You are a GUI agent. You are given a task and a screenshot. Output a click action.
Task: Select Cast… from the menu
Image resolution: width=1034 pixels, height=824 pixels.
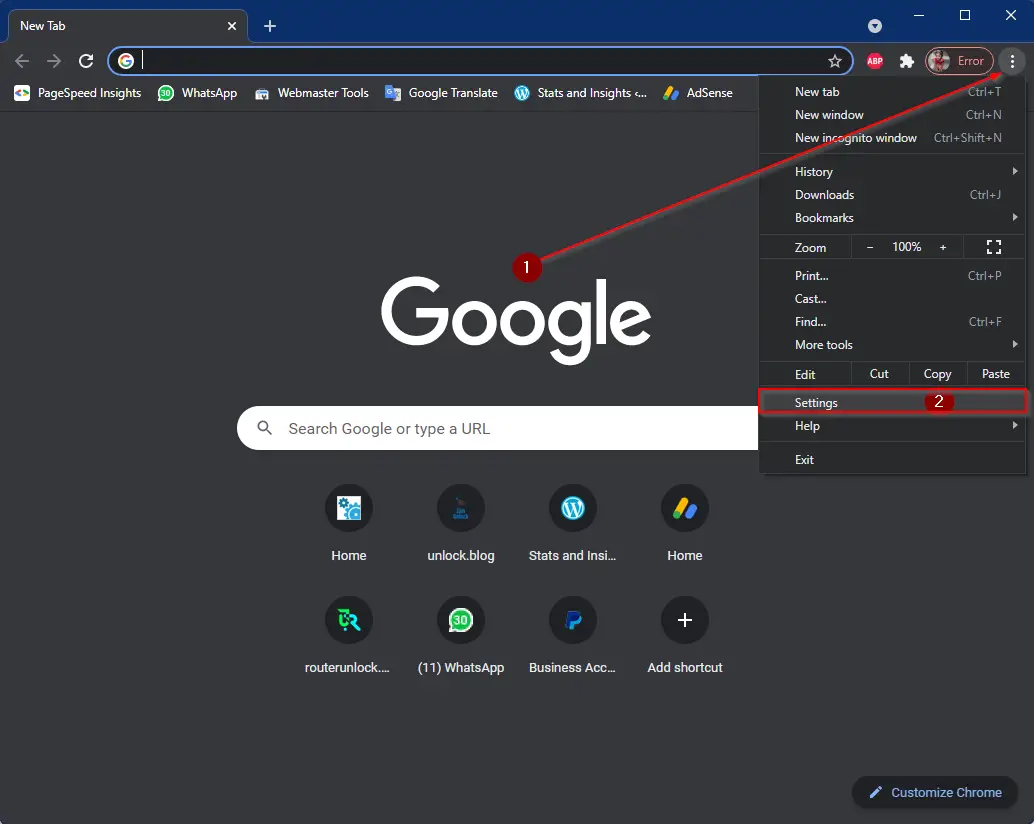(892, 299)
